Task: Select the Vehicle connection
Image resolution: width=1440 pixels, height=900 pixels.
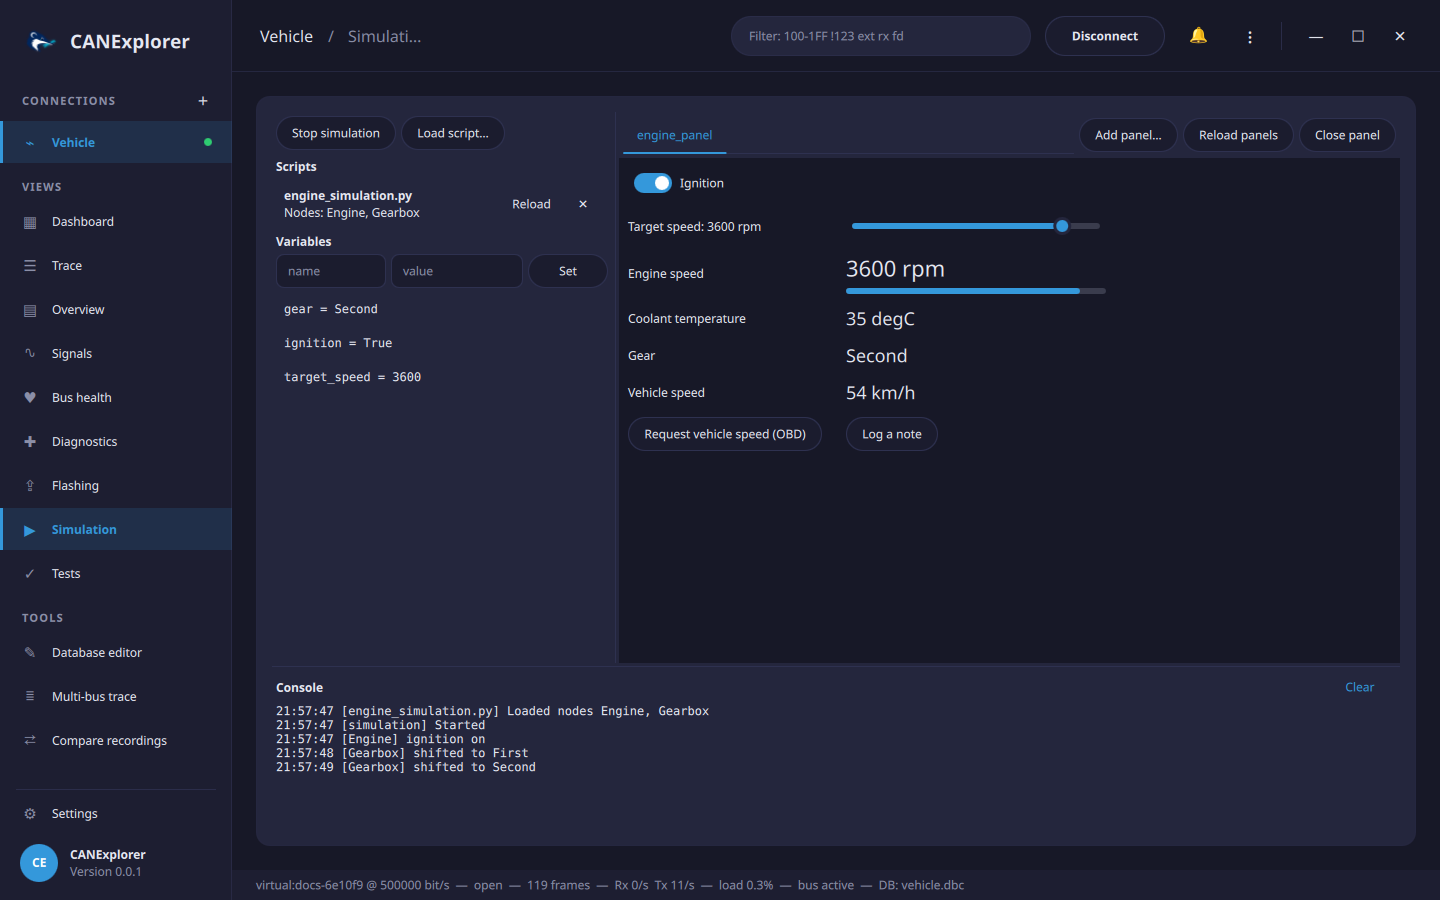Action: 116,142
